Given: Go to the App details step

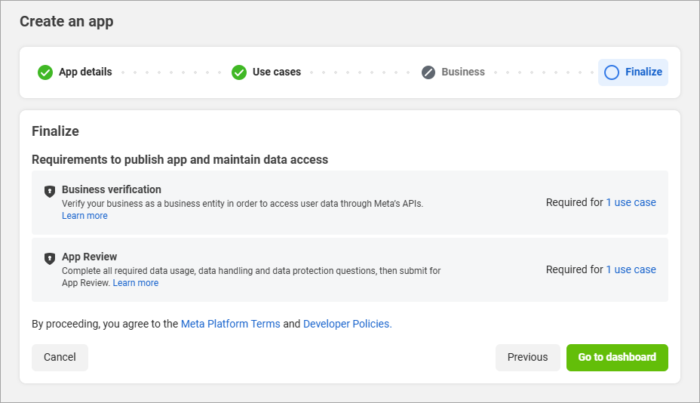Looking at the screenshot, I should point(75,72).
